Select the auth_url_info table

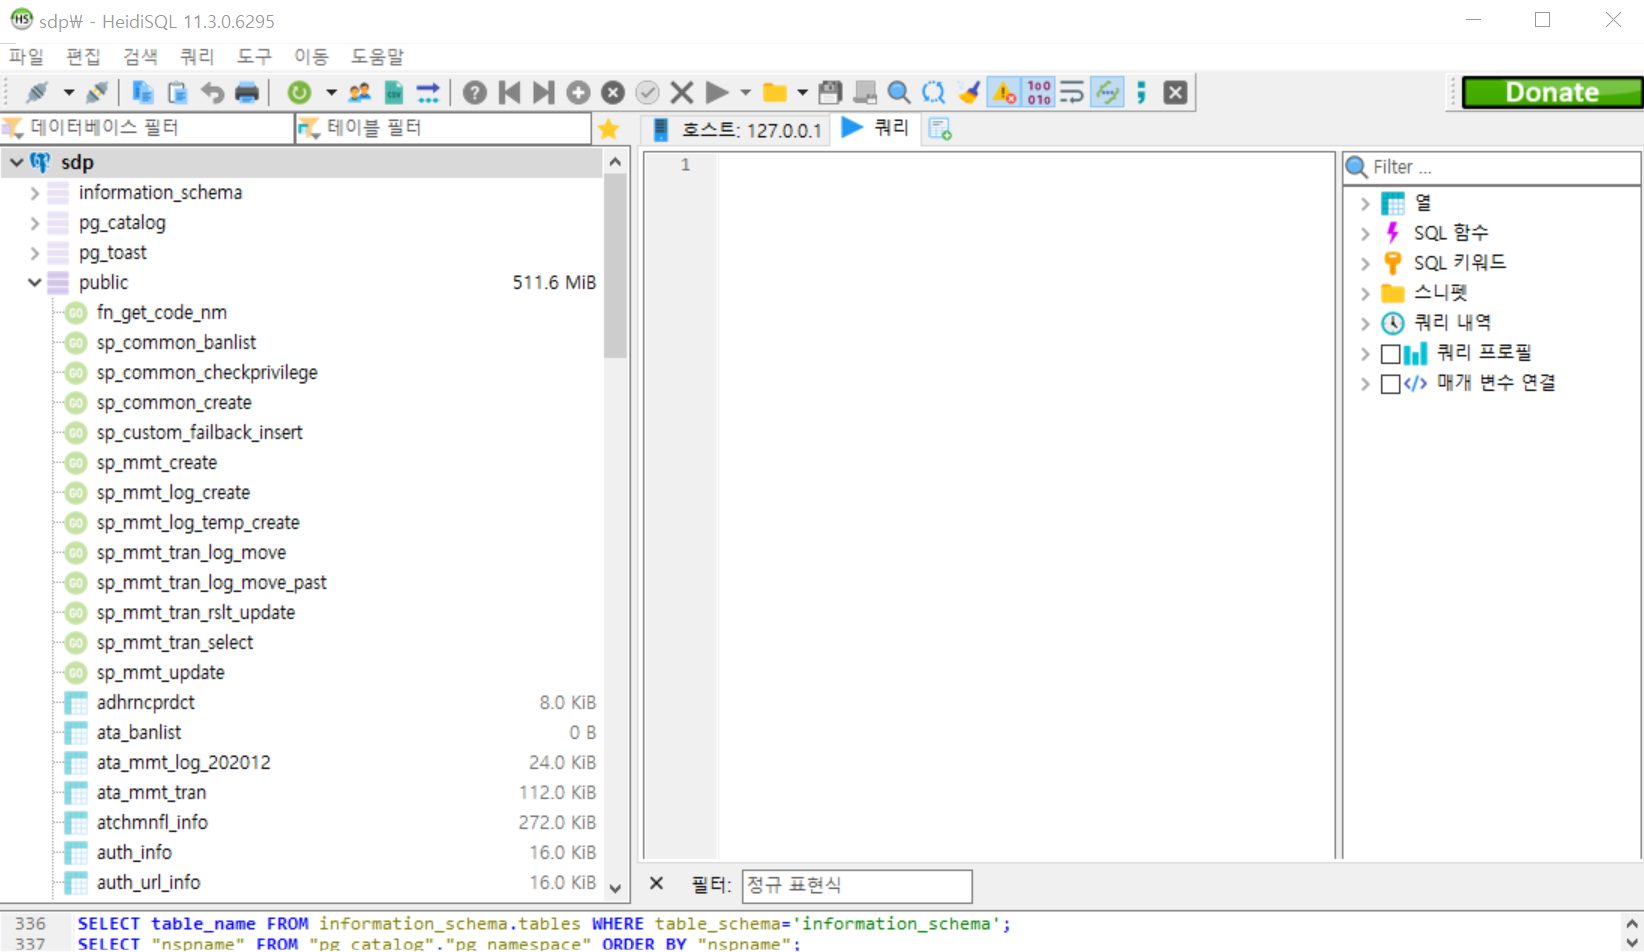coord(148,883)
